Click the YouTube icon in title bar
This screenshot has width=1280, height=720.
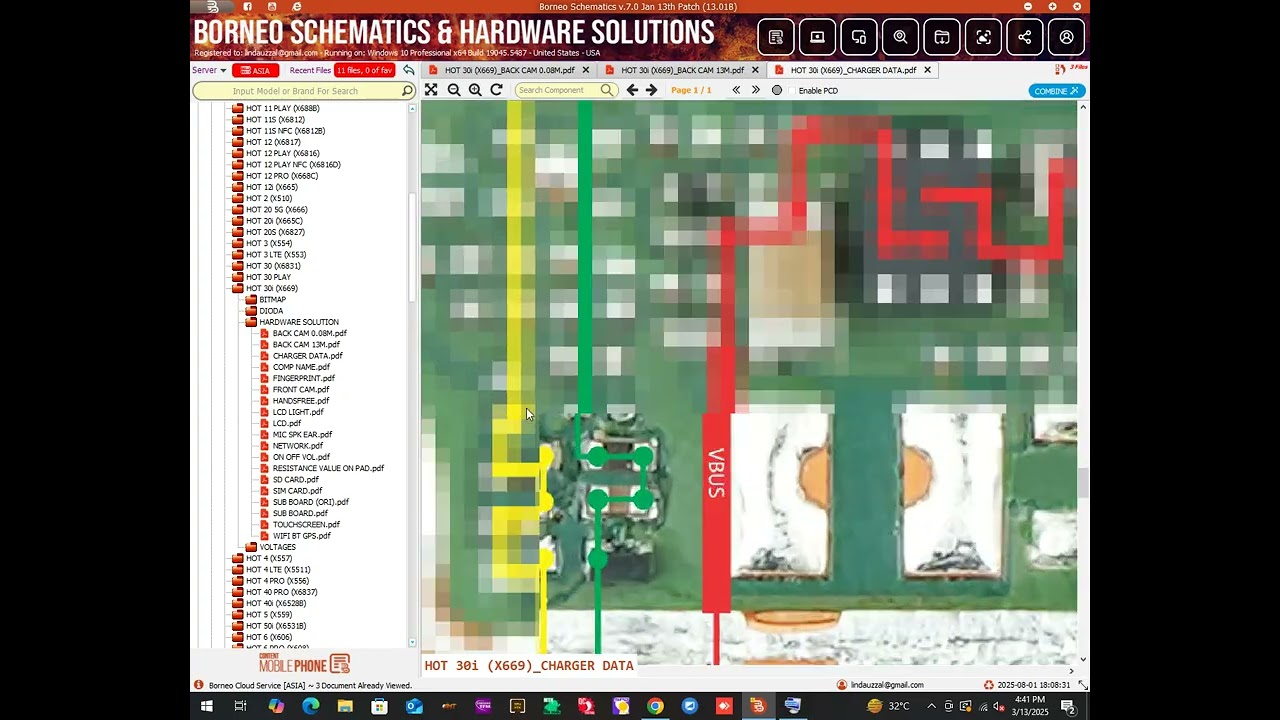(272, 6)
